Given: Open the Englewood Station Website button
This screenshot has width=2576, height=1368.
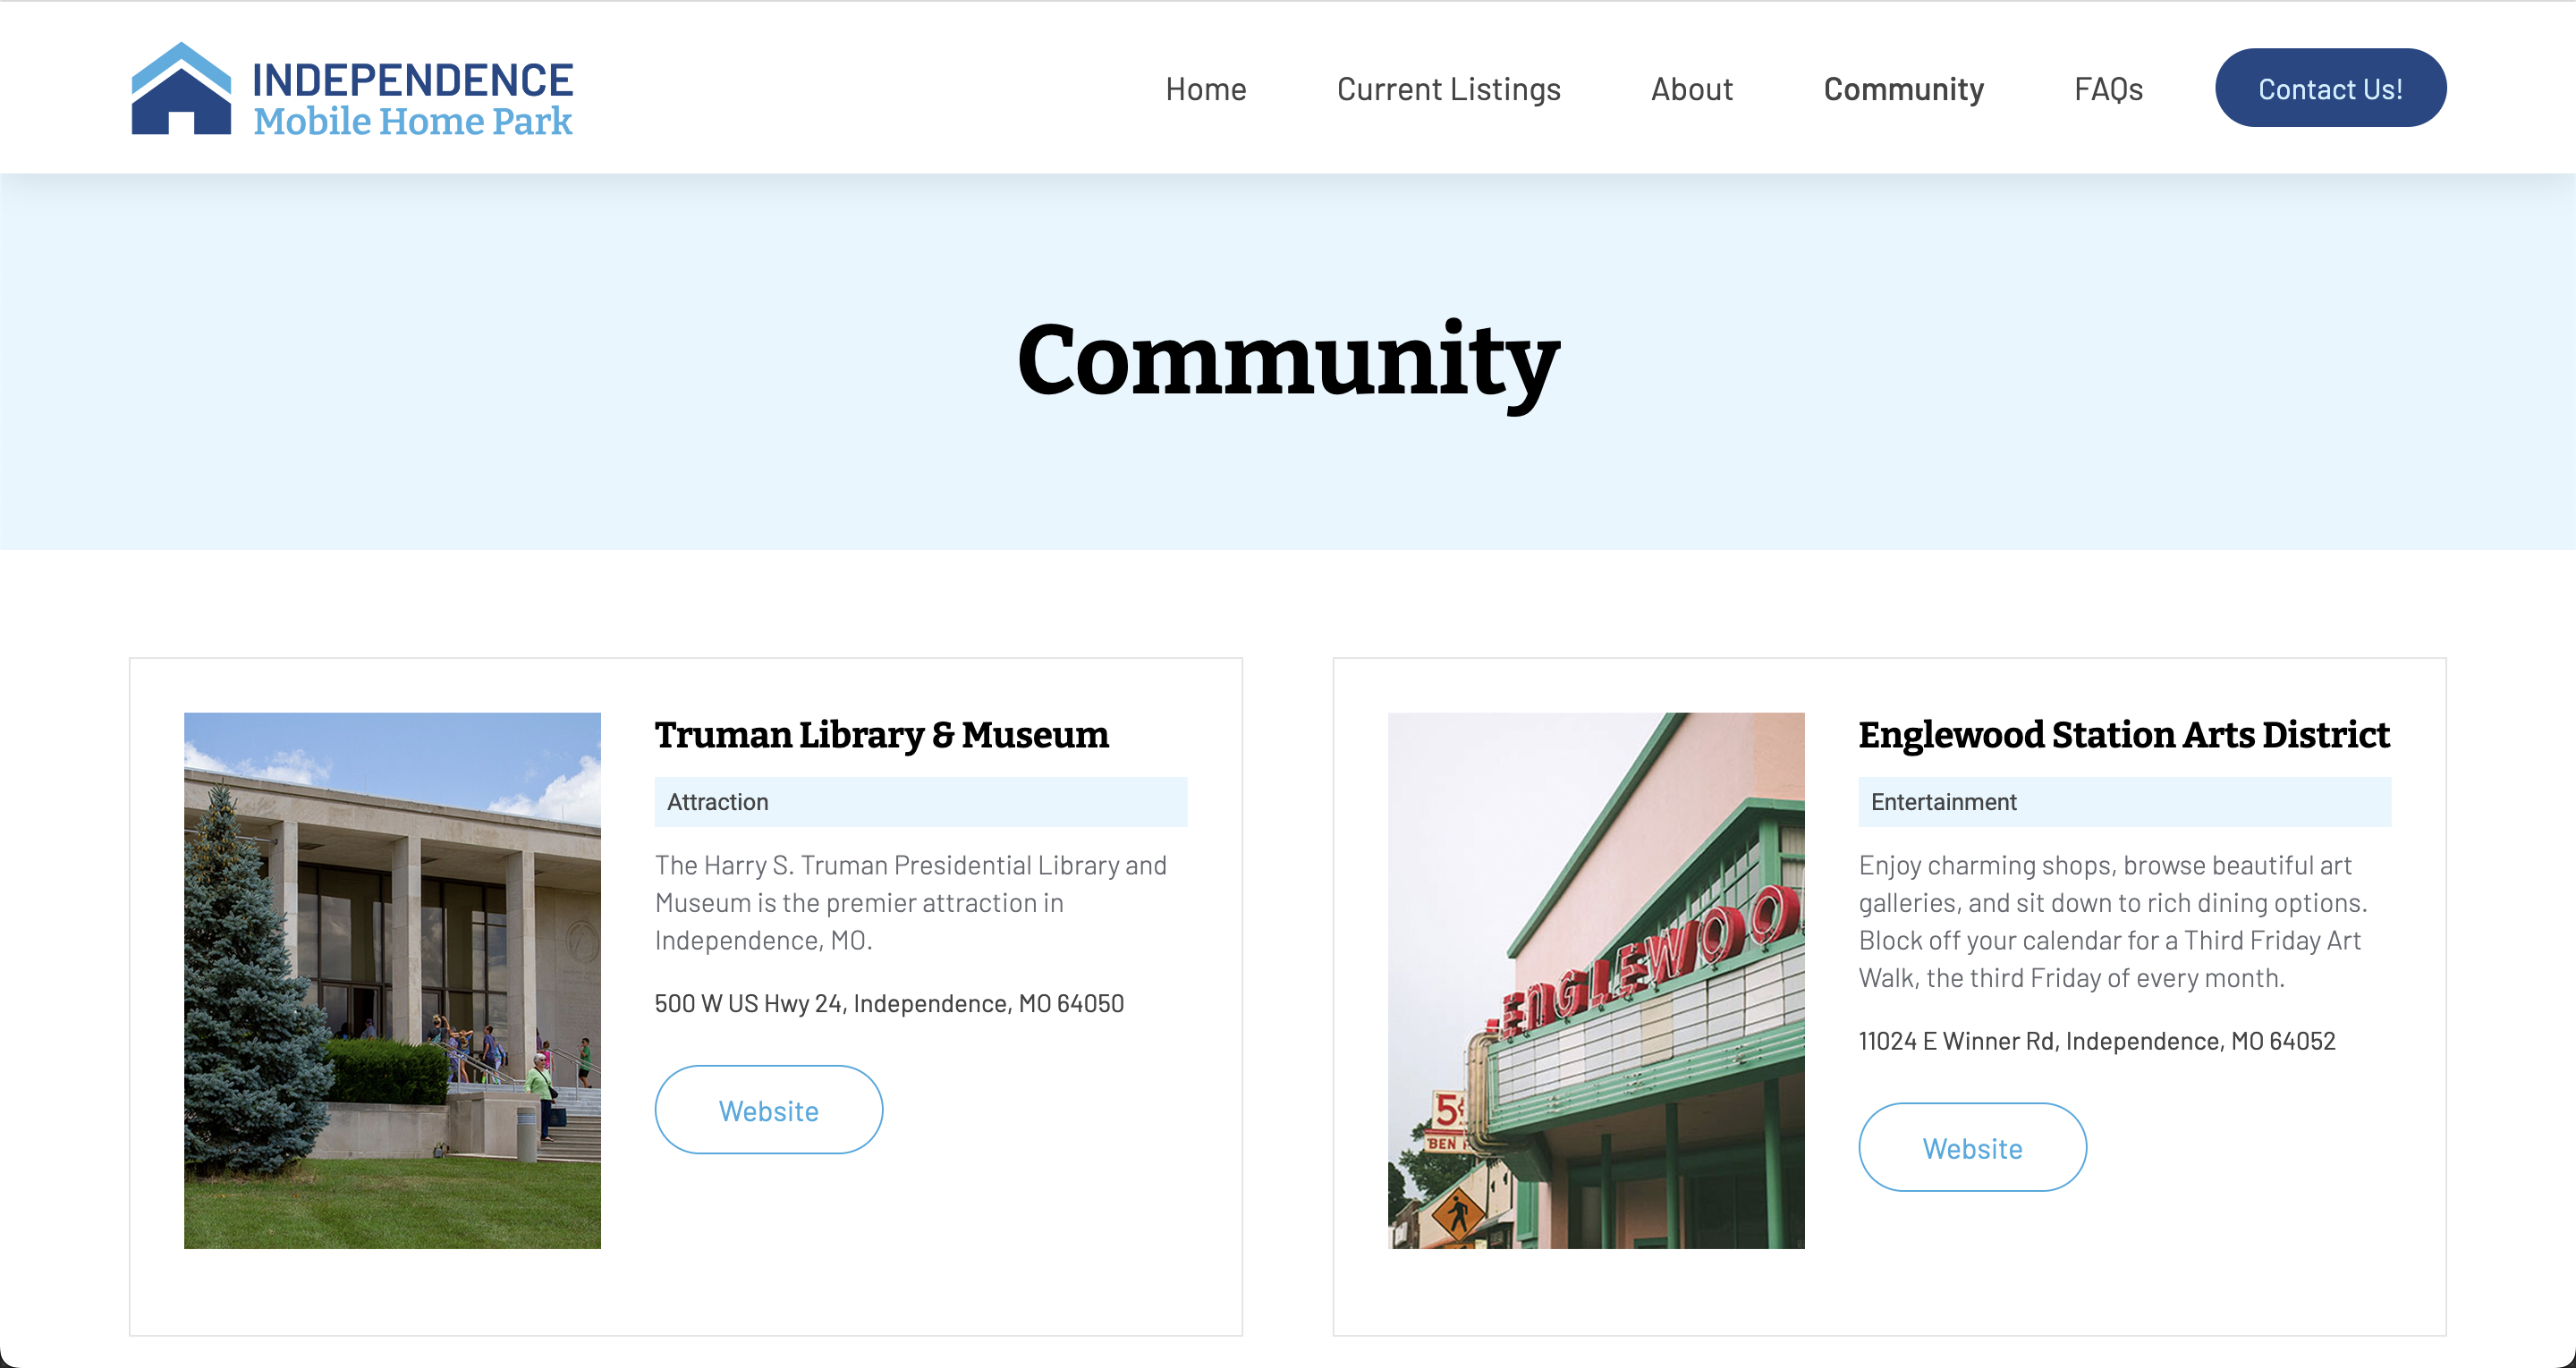Looking at the screenshot, I should point(1972,1147).
